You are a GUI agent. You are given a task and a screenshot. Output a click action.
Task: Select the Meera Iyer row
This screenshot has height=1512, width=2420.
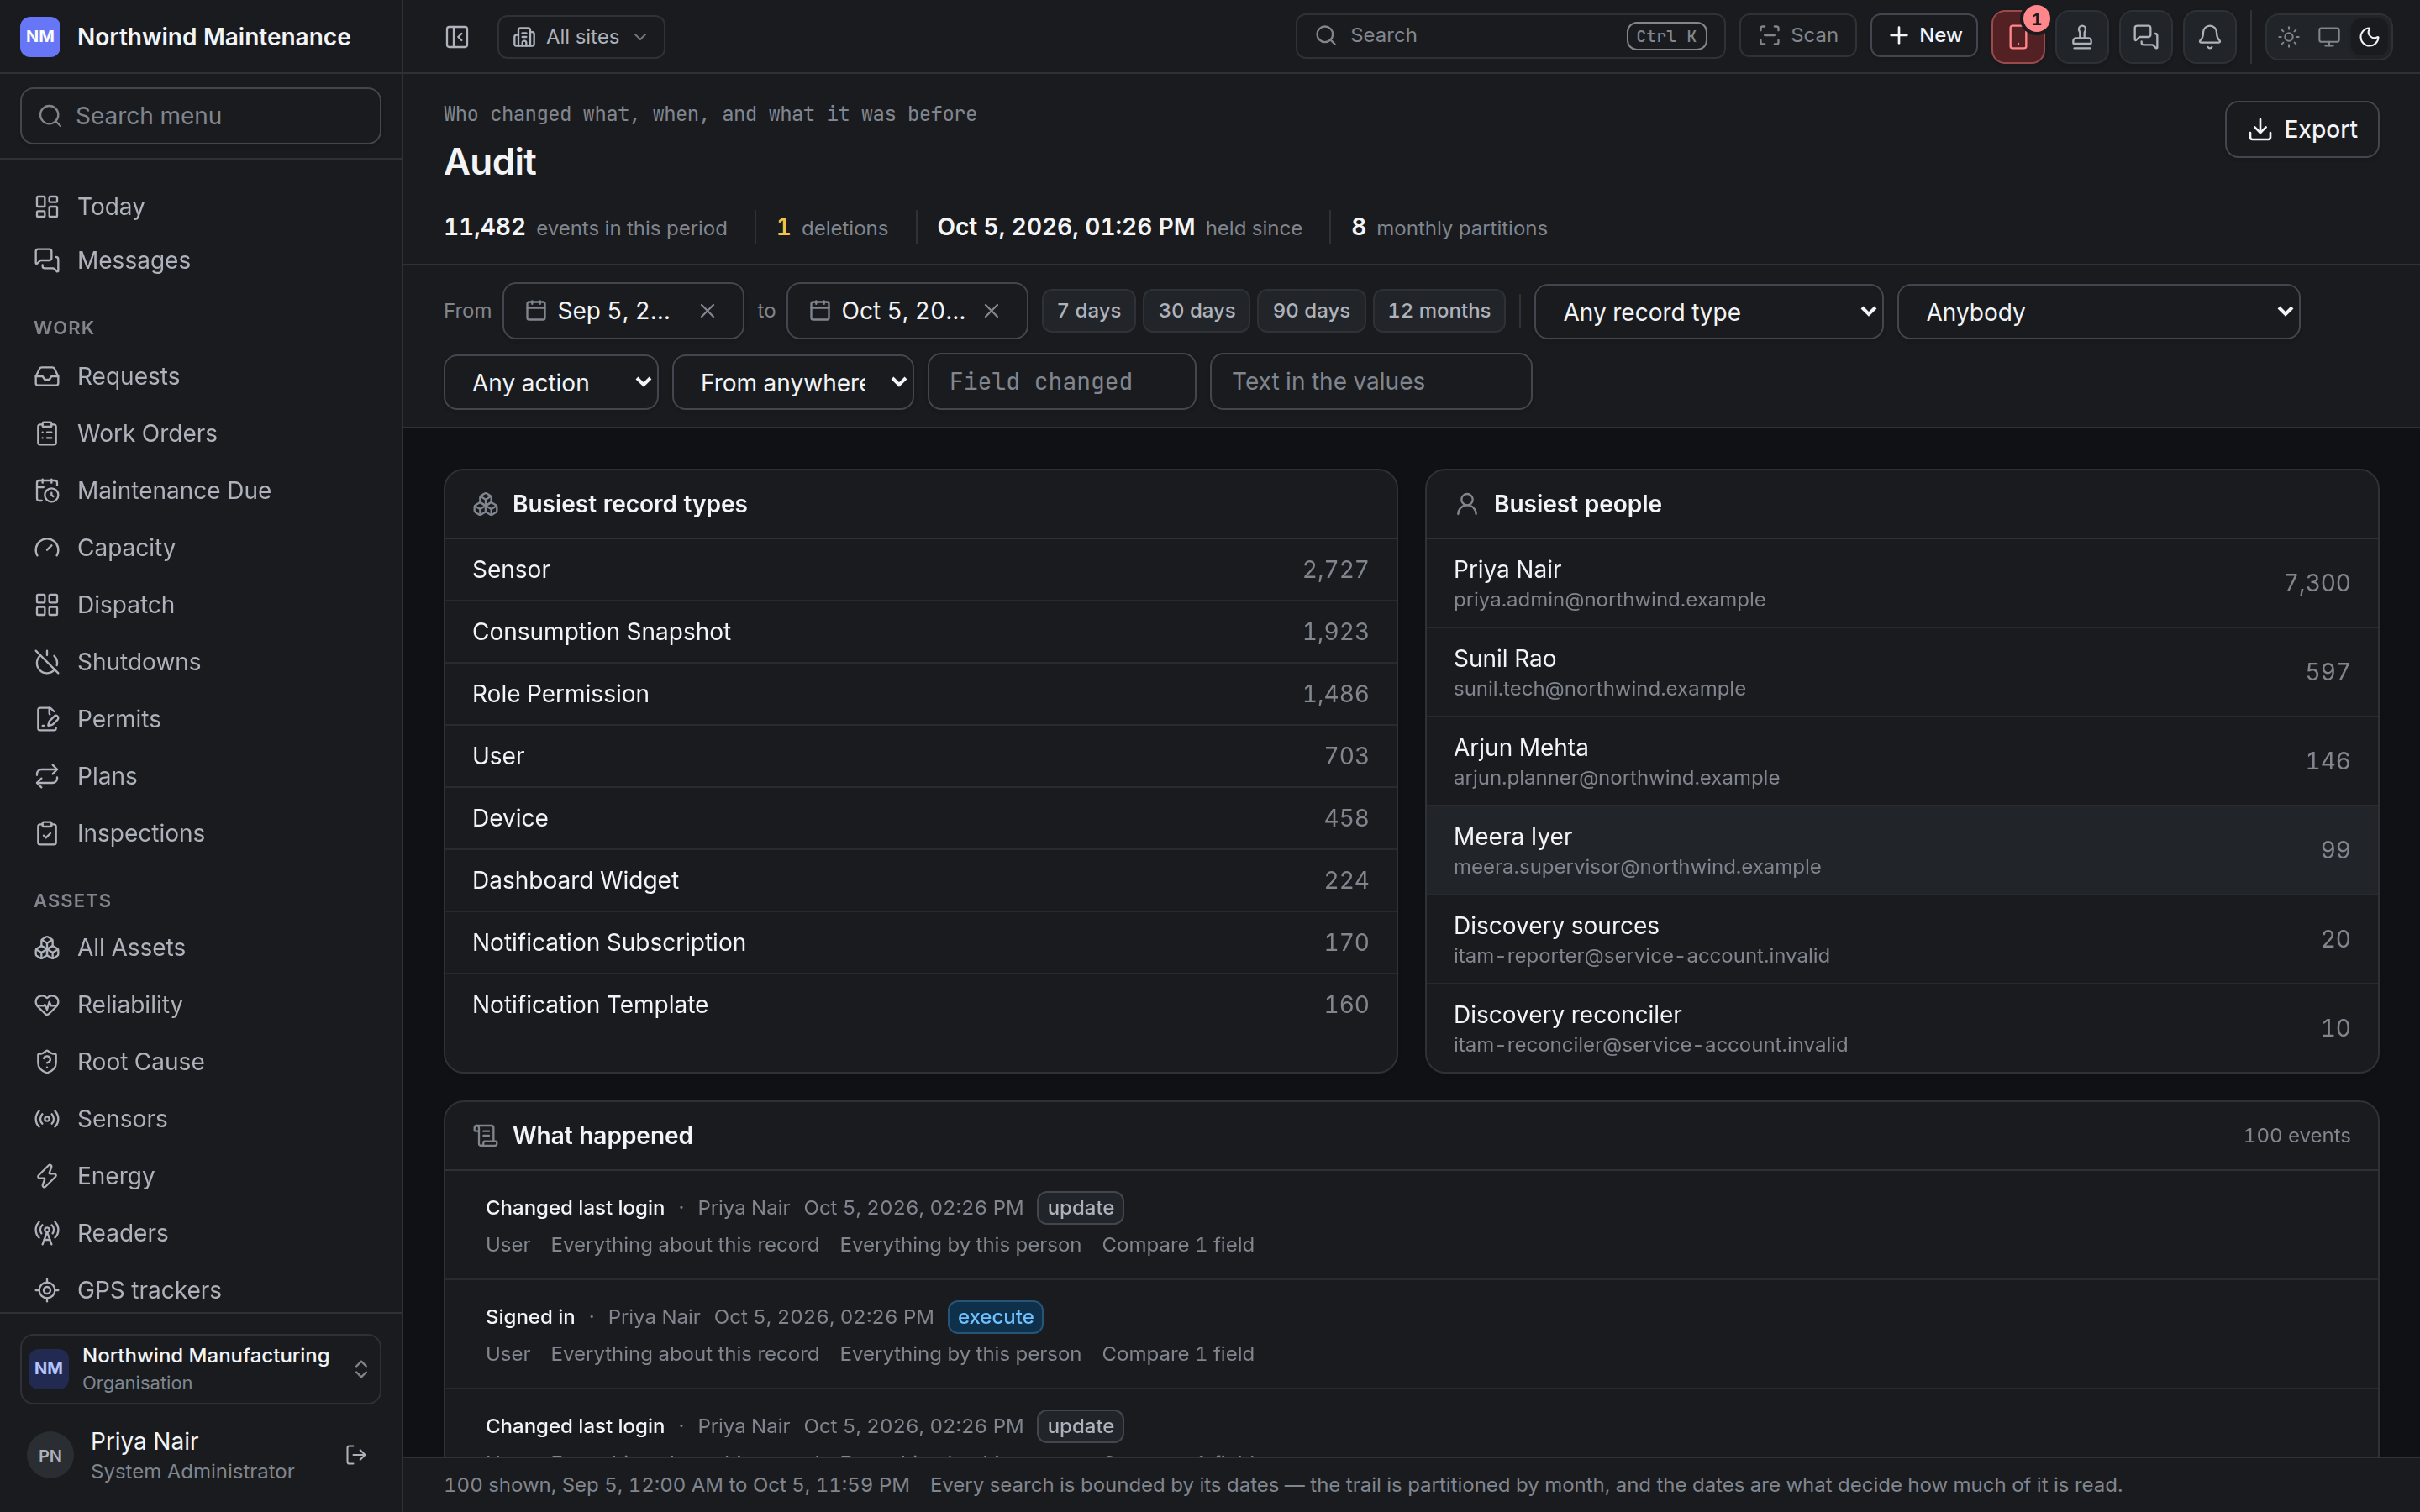point(1901,850)
